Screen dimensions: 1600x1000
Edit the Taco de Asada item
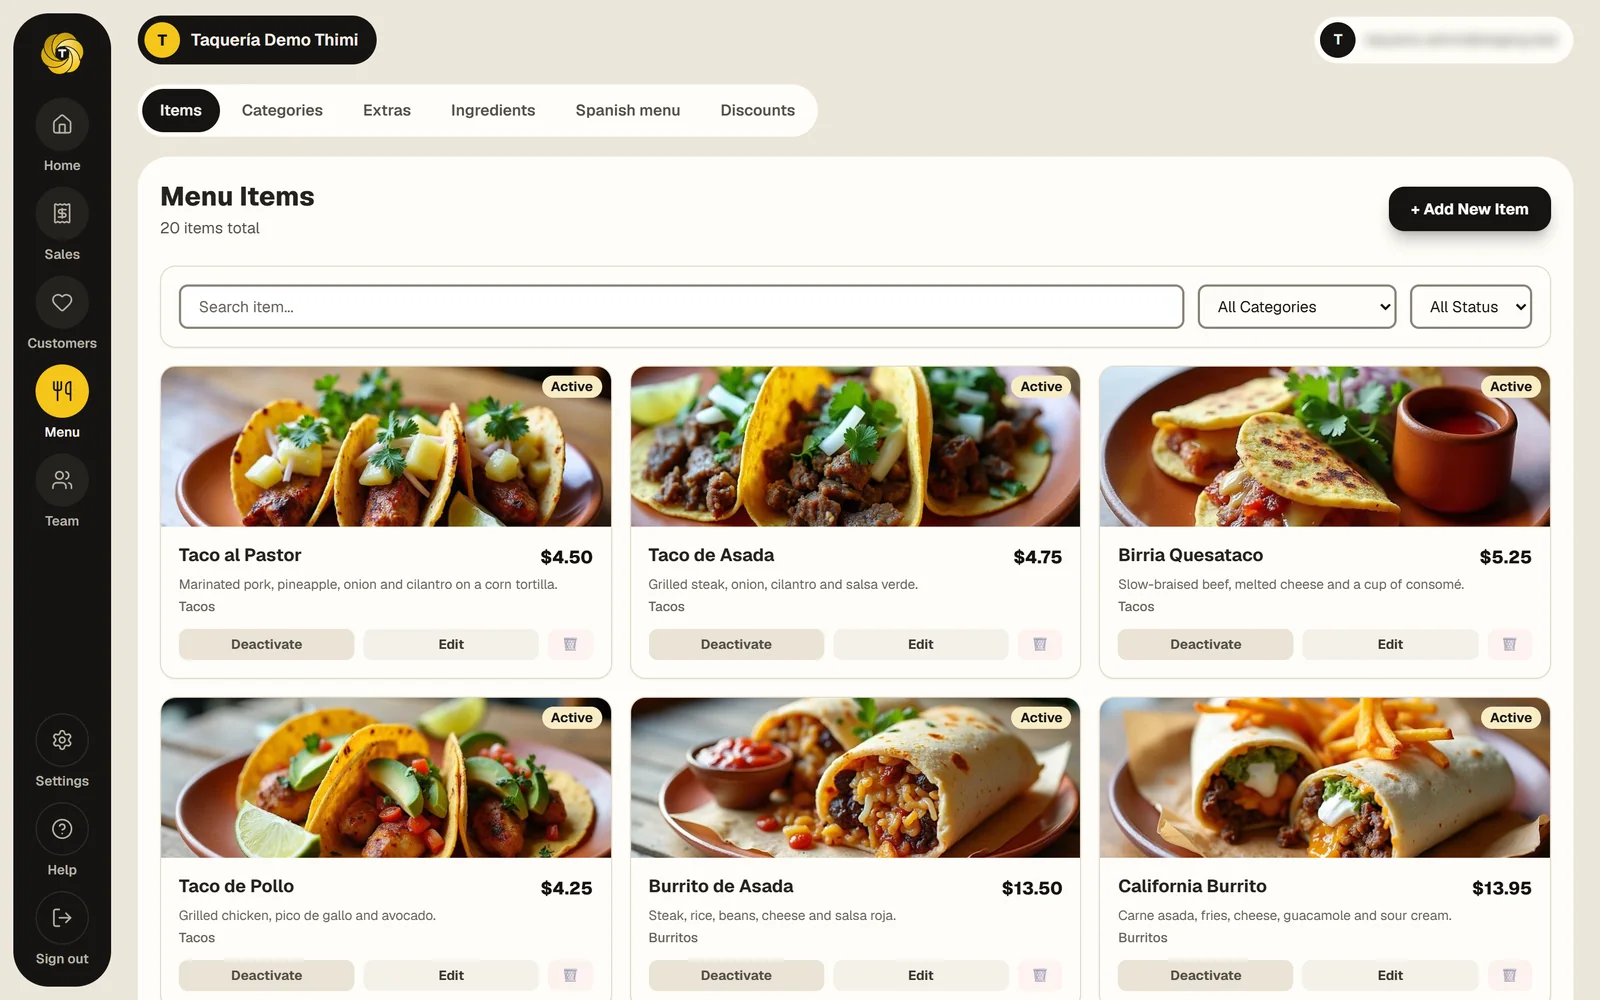coord(921,644)
